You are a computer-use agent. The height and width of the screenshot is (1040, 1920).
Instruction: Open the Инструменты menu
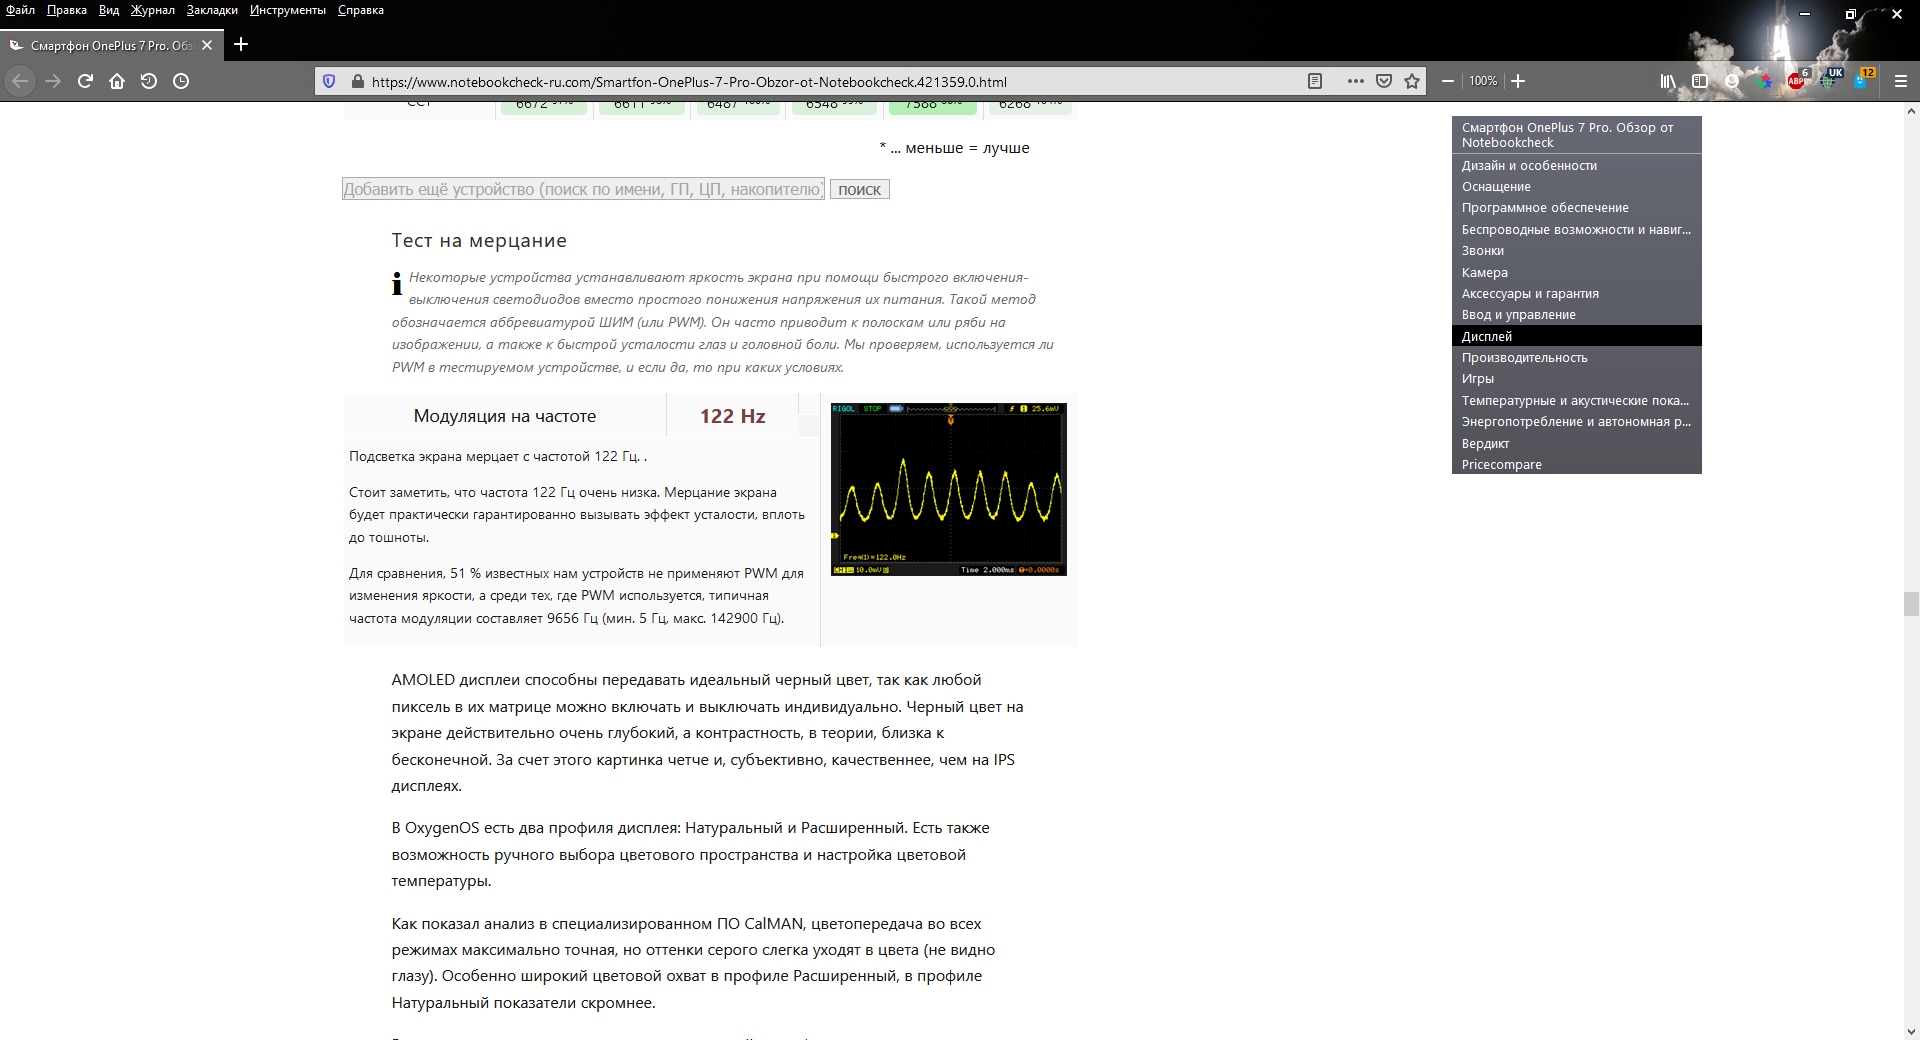288,10
